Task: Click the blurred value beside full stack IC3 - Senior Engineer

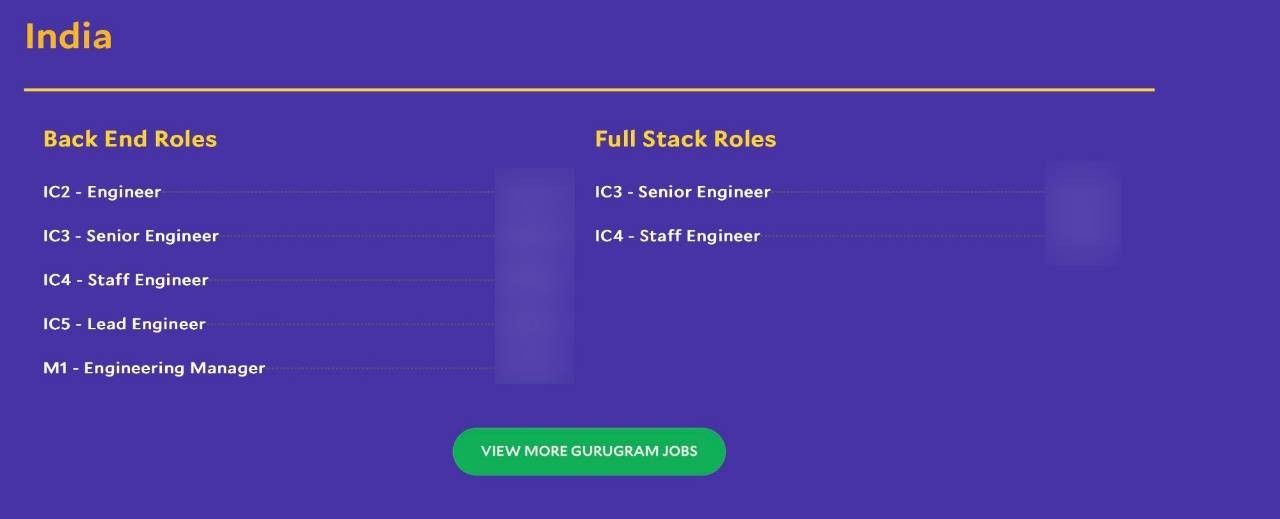Action: coord(1084,192)
